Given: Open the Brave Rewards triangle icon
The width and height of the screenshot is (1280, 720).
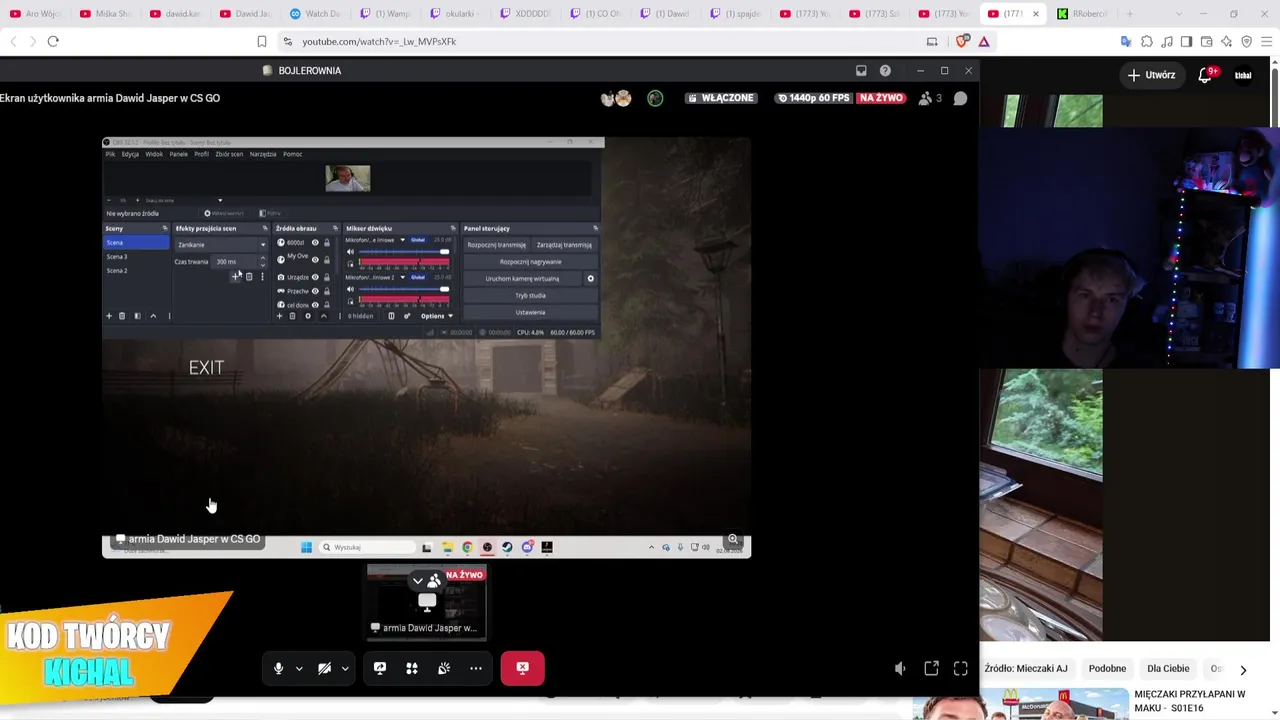Looking at the screenshot, I should 984,41.
